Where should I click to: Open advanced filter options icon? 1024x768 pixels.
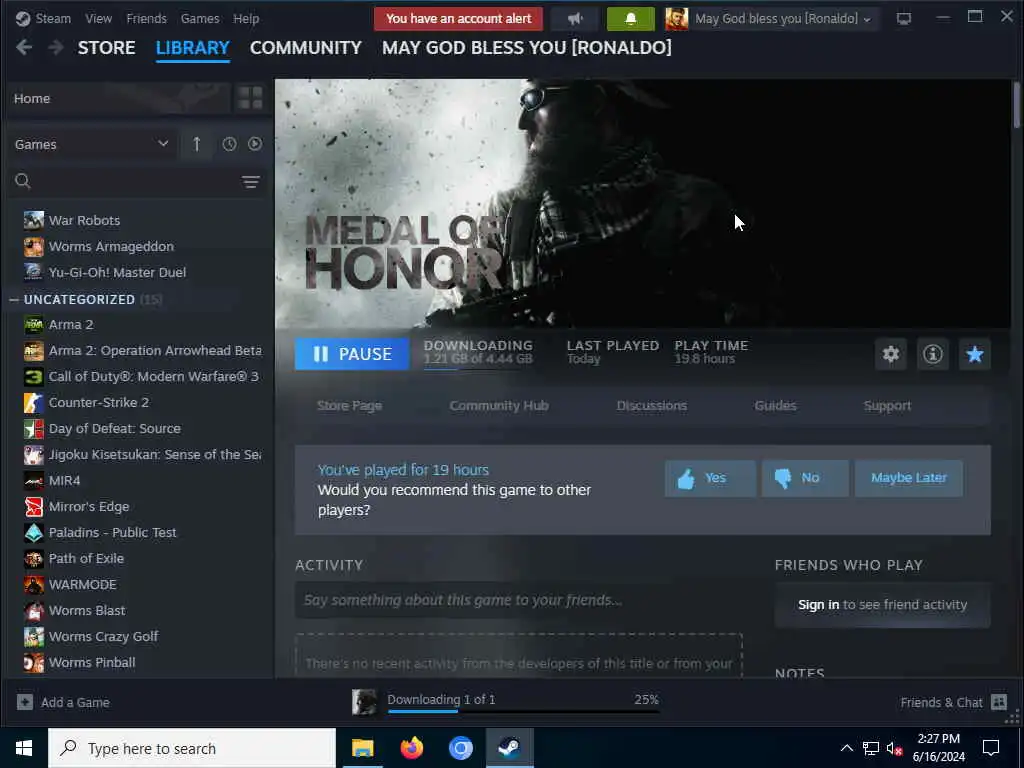tap(251, 182)
